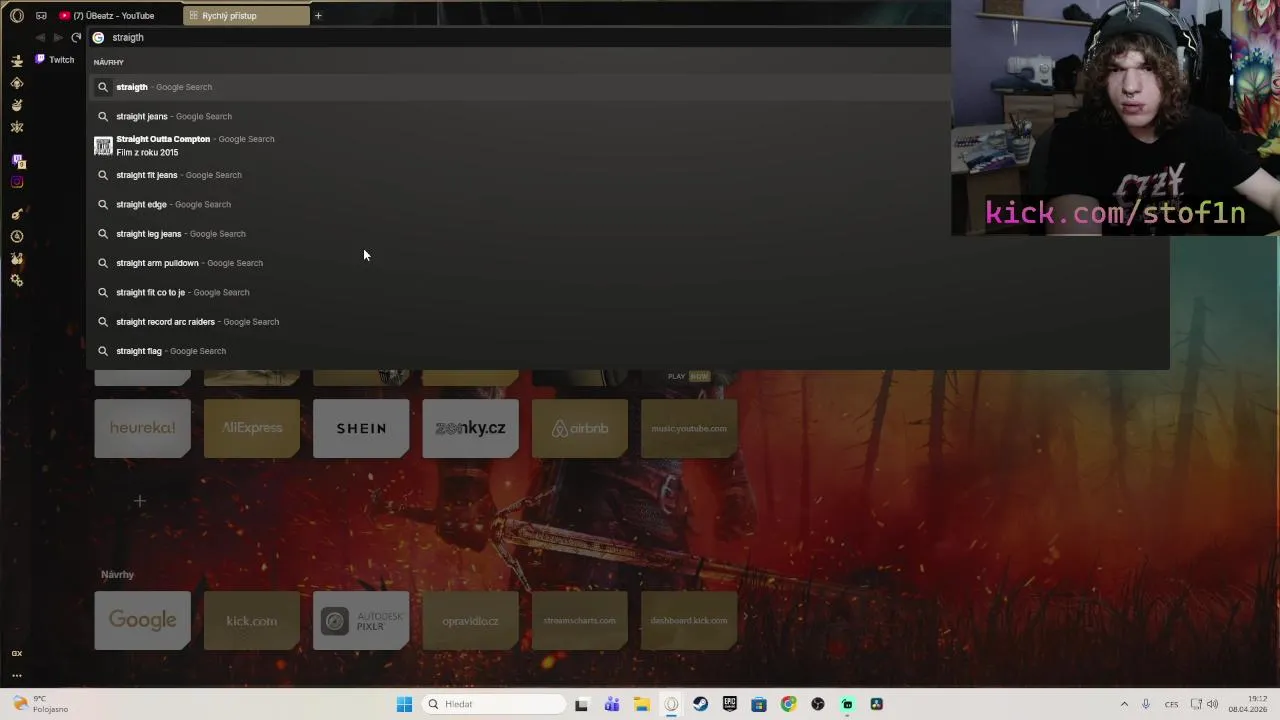Select 'straight record arc raiders' suggestion
The image size is (1280, 720).
point(628,322)
